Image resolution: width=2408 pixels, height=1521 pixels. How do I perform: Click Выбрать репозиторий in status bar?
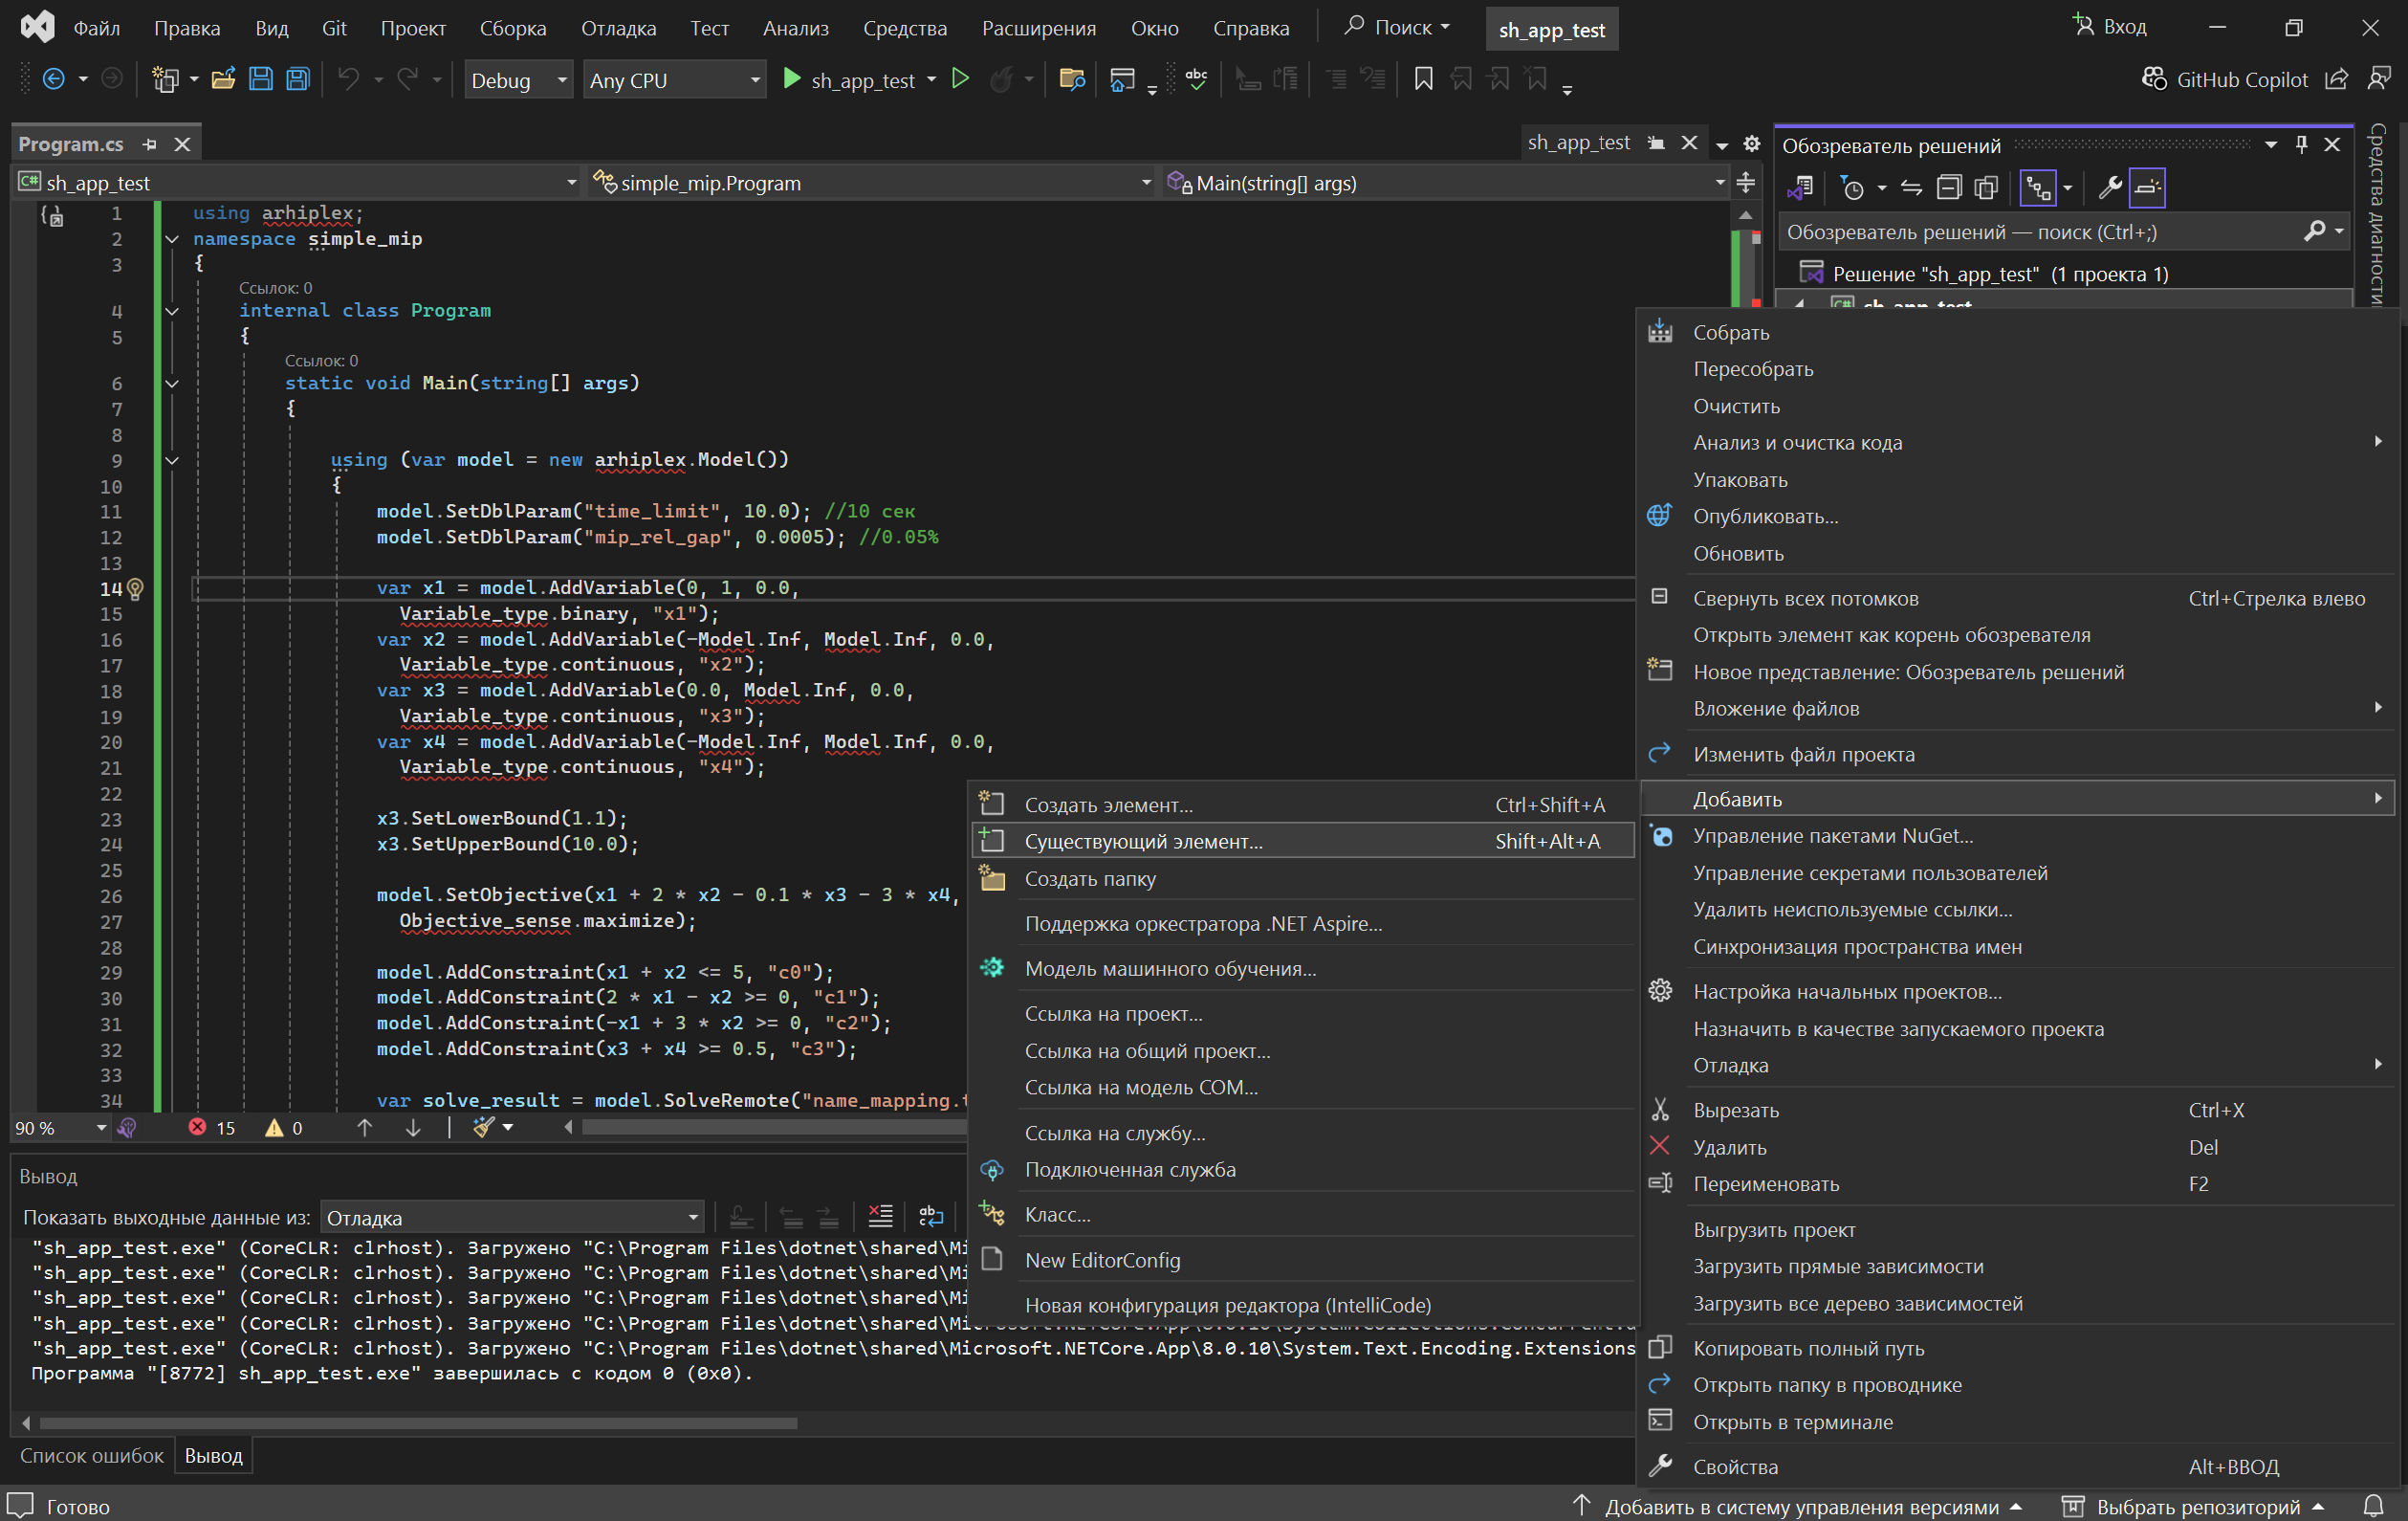pyautogui.click(x=2193, y=1506)
